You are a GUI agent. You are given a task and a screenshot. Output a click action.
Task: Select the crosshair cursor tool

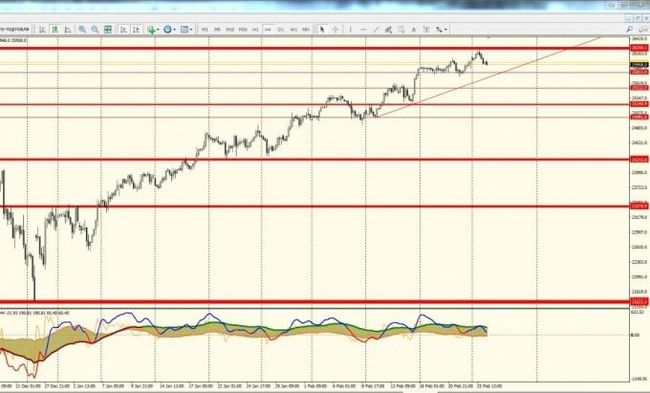335,29
